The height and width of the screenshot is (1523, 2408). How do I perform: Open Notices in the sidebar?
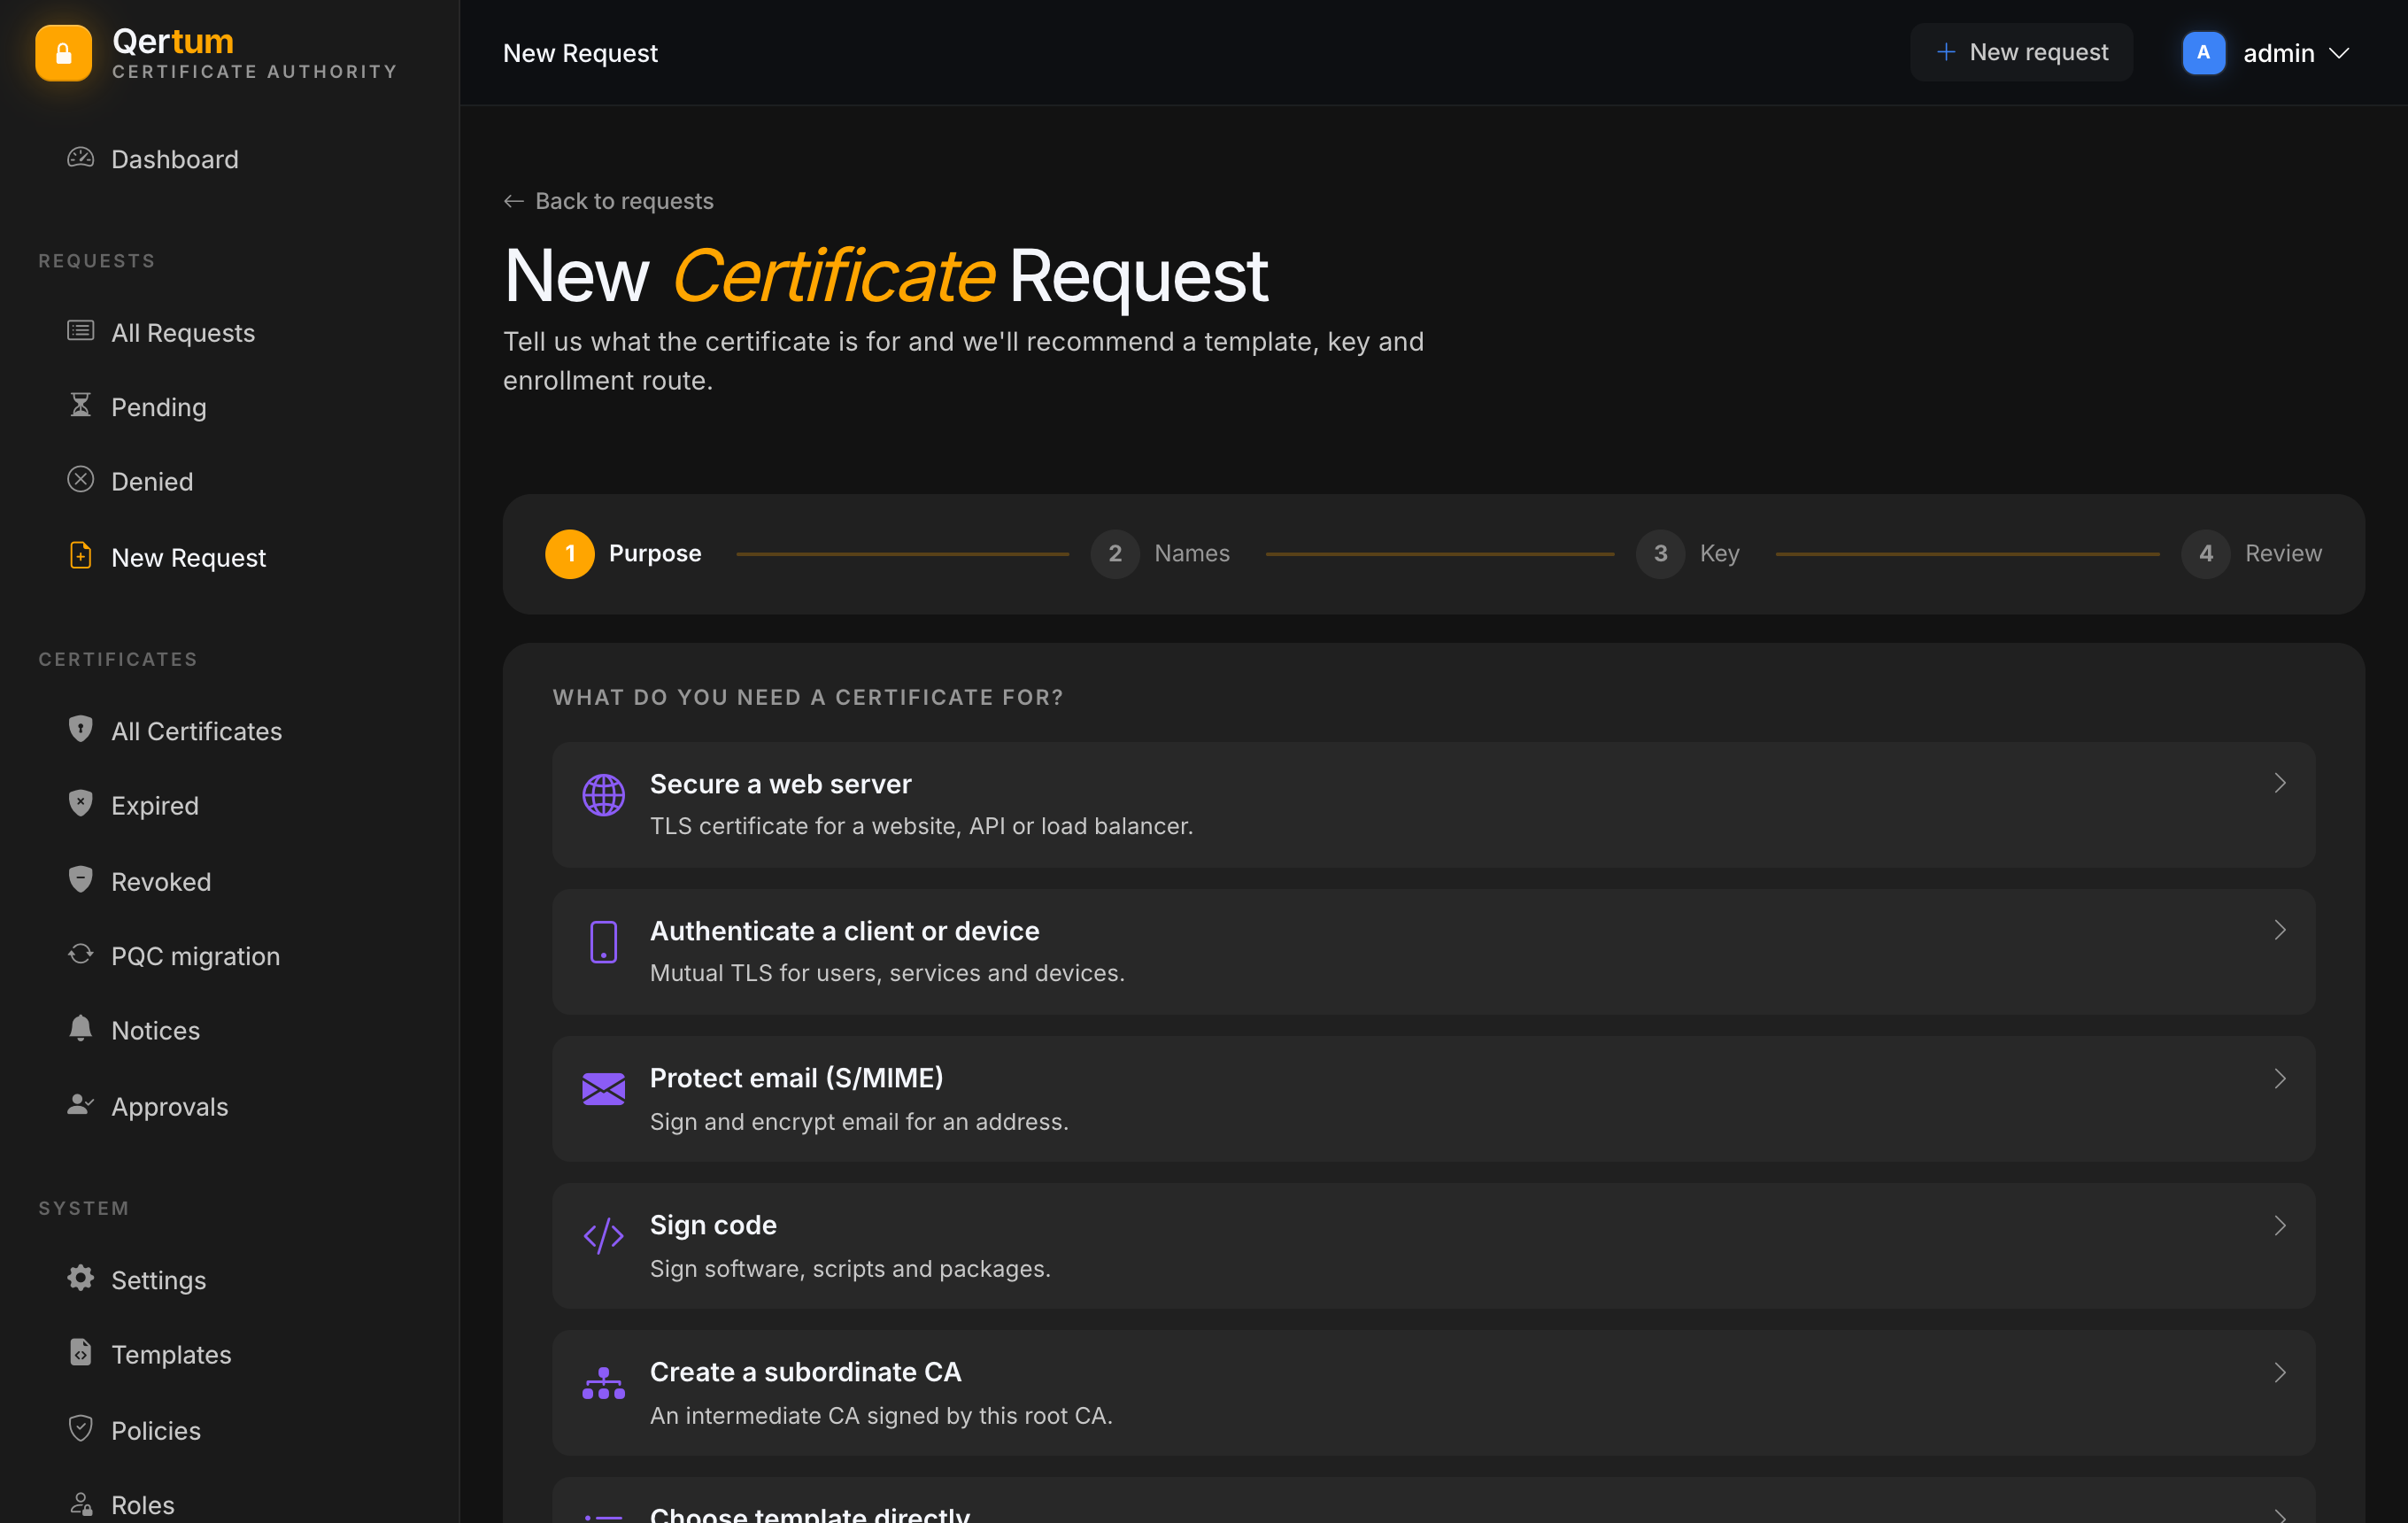pos(155,1031)
